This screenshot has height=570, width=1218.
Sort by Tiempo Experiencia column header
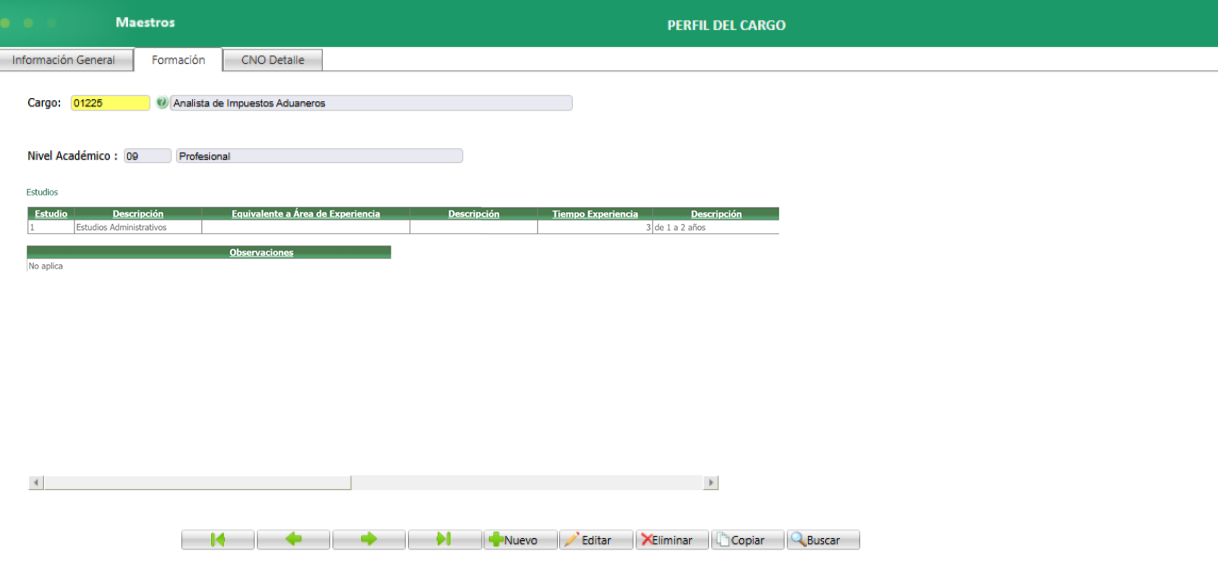click(x=595, y=213)
